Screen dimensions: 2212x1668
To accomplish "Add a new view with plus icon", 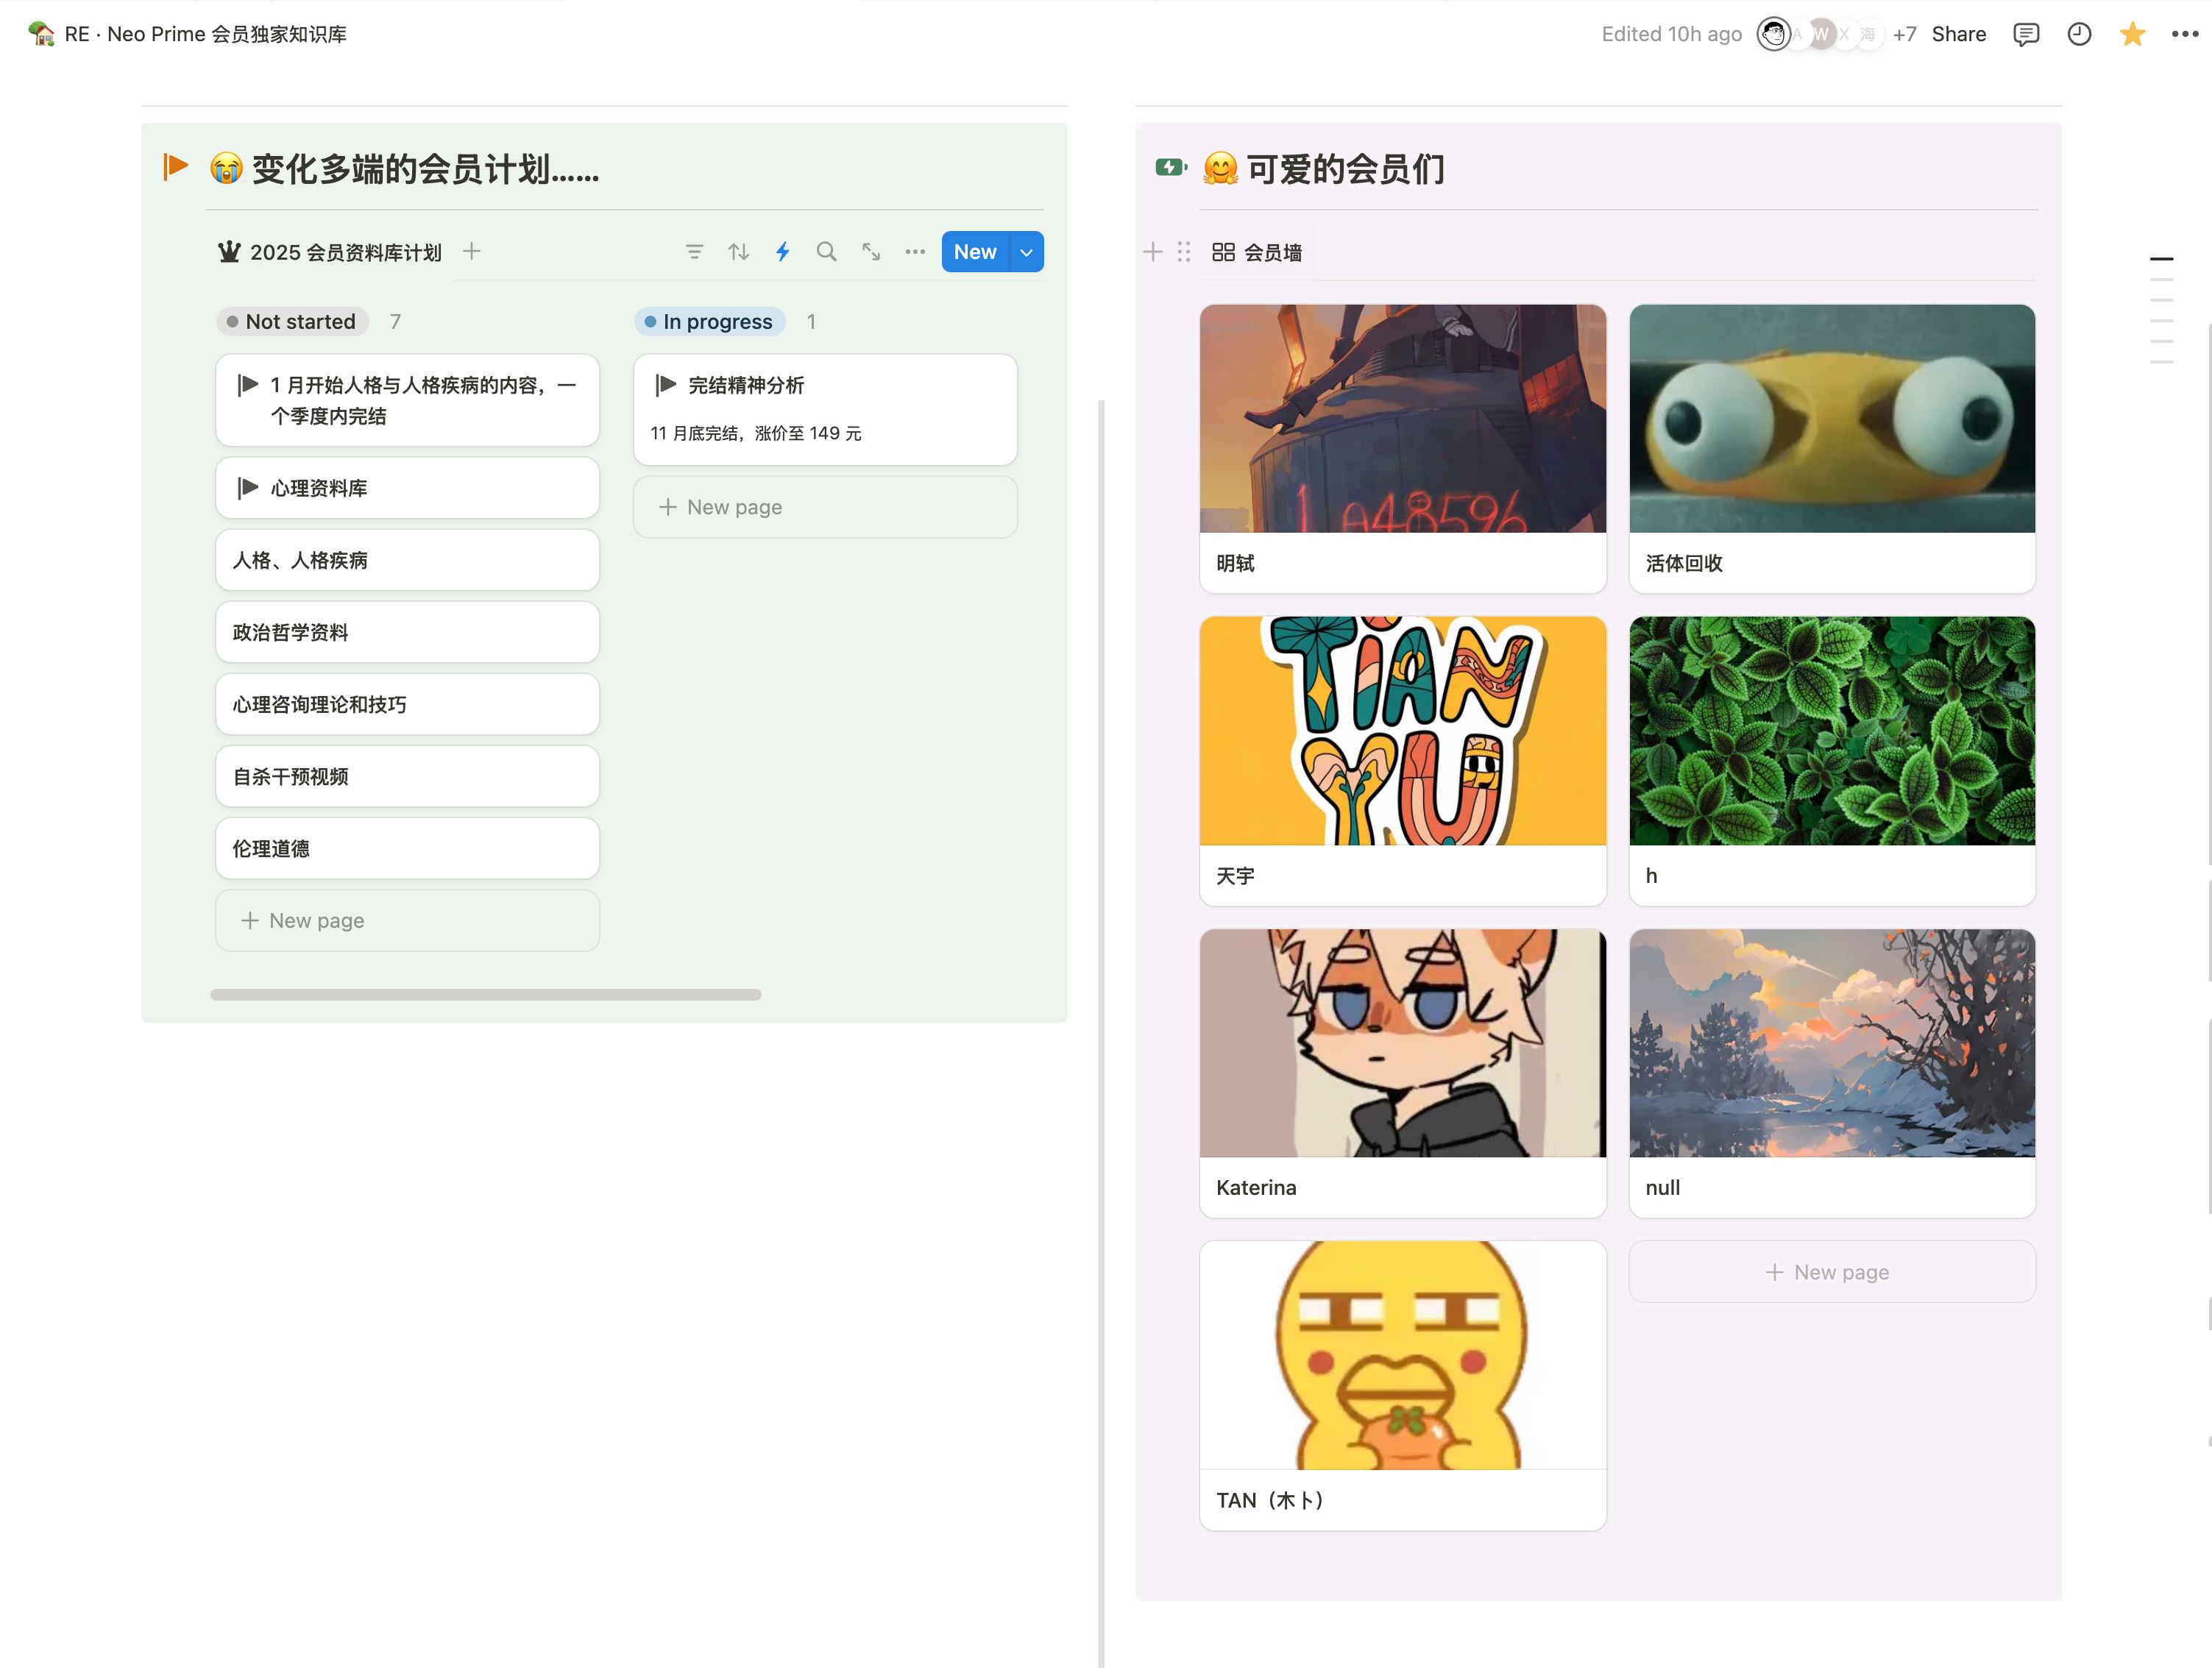I will coord(472,251).
